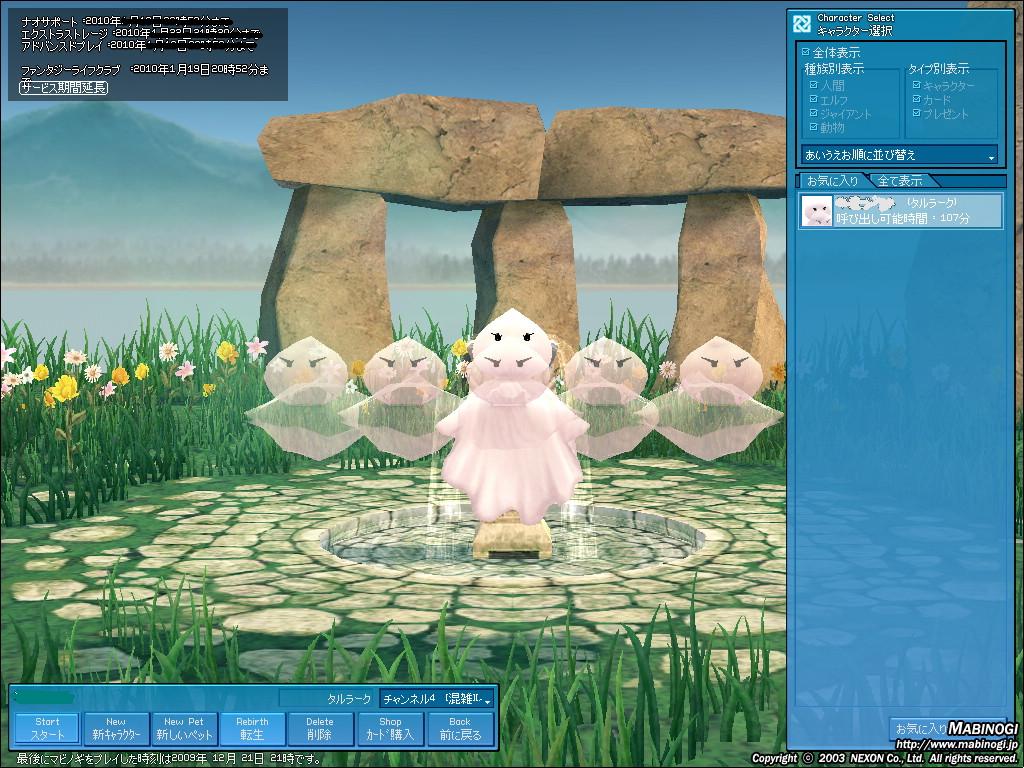1024x768 pixels.
Task: Switch to the お気に入り tab
Action: [x=832, y=181]
